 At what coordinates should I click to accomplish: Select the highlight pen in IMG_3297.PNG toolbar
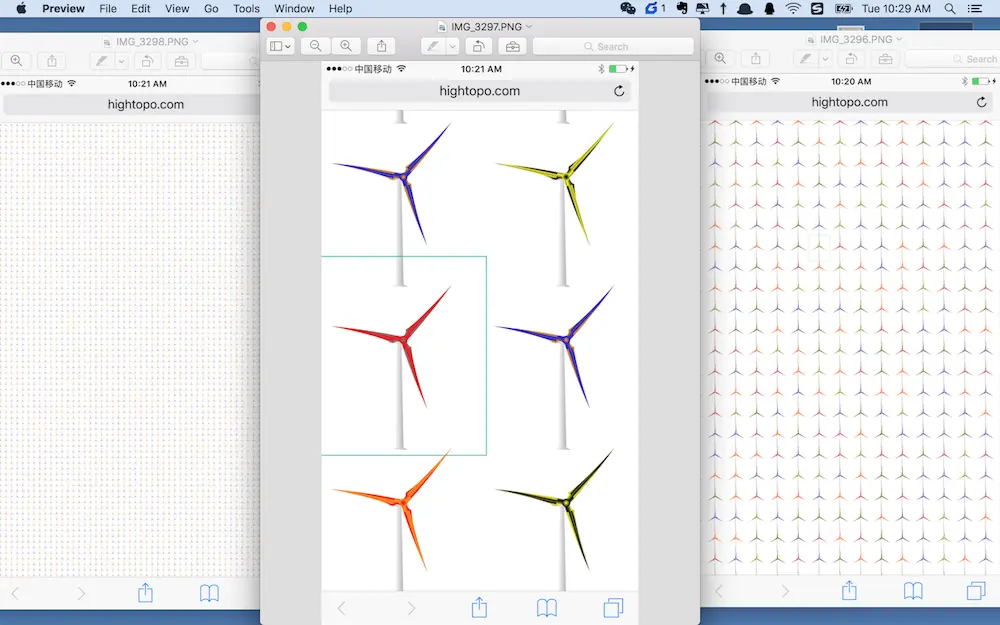[433, 46]
